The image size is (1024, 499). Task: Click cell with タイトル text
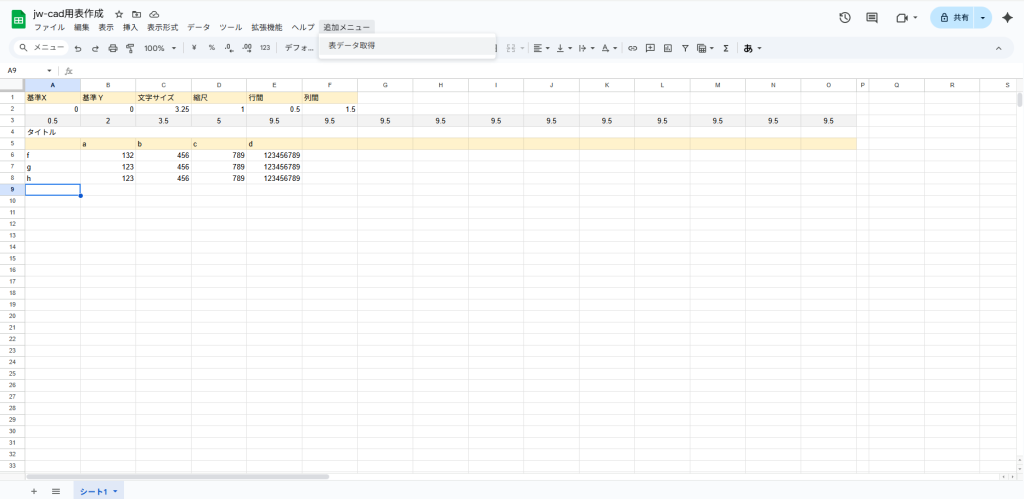(53, 132)
